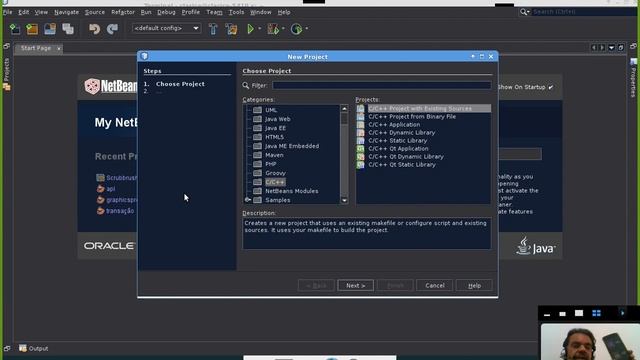
Task: Click the UML category folder icon
Action: (x=257, y=110)
